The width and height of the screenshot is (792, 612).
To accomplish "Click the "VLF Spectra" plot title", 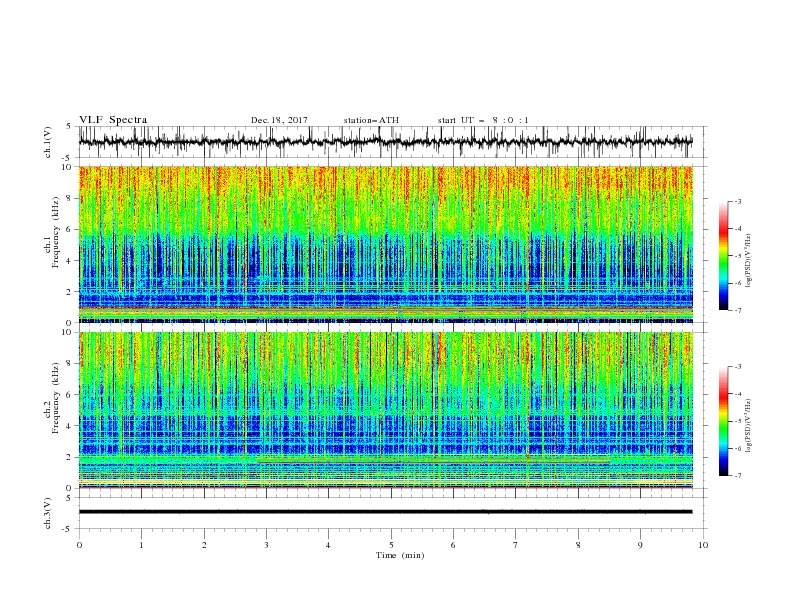I will pyautogui.click(x=113, y=120).
